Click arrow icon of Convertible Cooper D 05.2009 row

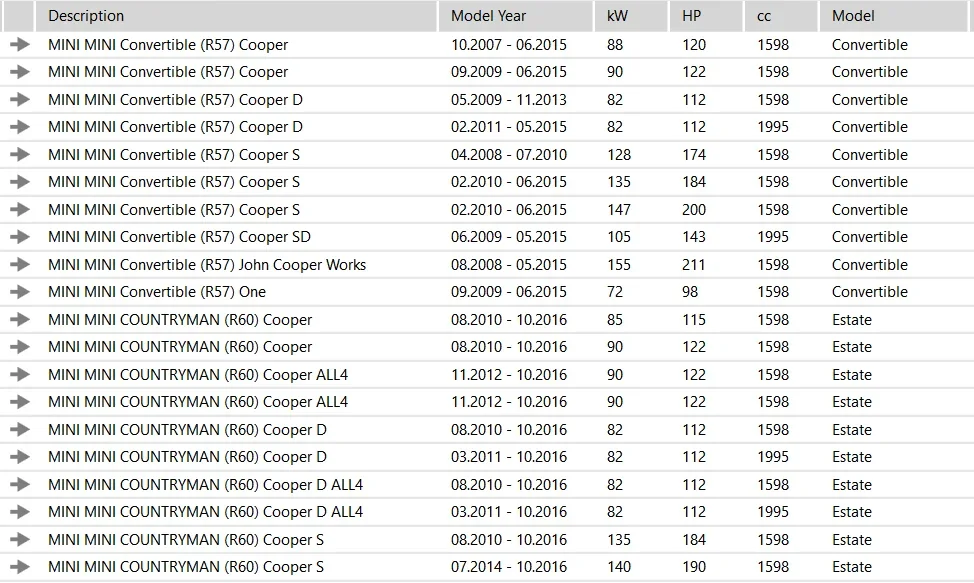[x=20, y=99]
